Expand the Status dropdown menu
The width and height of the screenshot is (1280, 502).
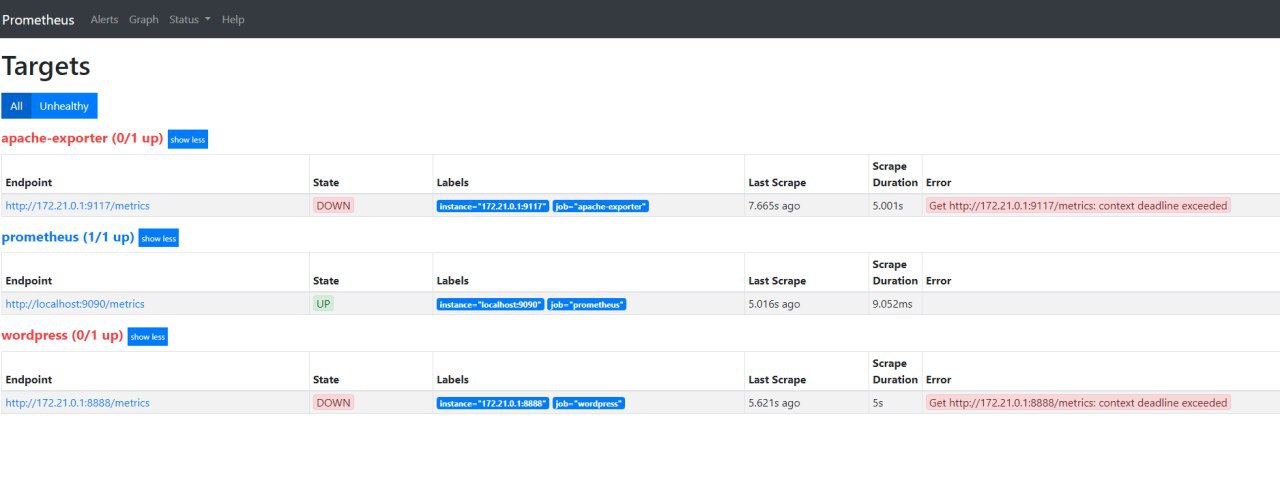(190, 19)
